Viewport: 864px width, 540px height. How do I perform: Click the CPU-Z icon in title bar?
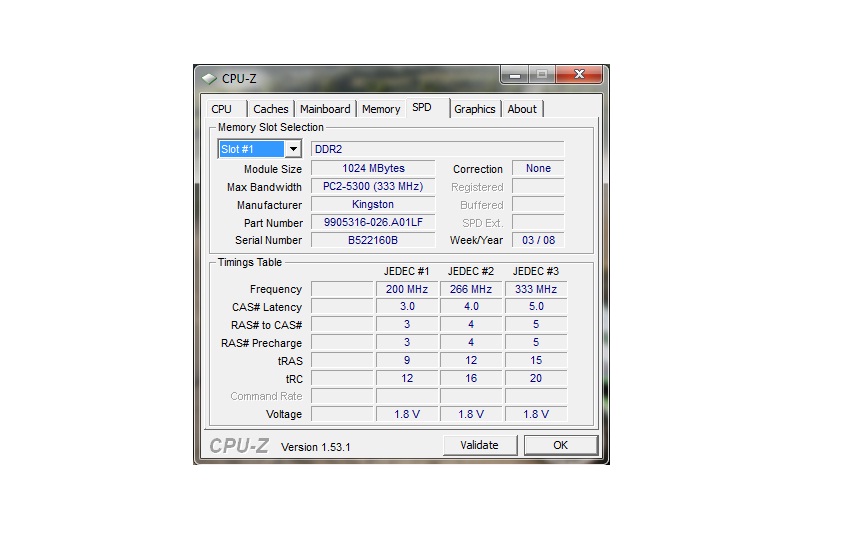click(209, 79)
